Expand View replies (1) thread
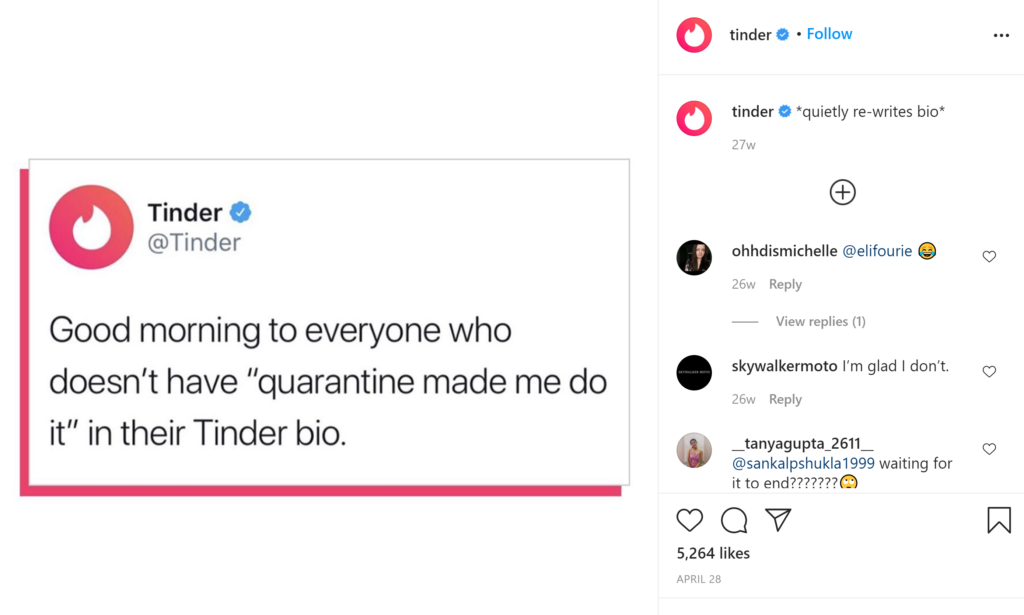1024x615 pixels. click(820, 321)
